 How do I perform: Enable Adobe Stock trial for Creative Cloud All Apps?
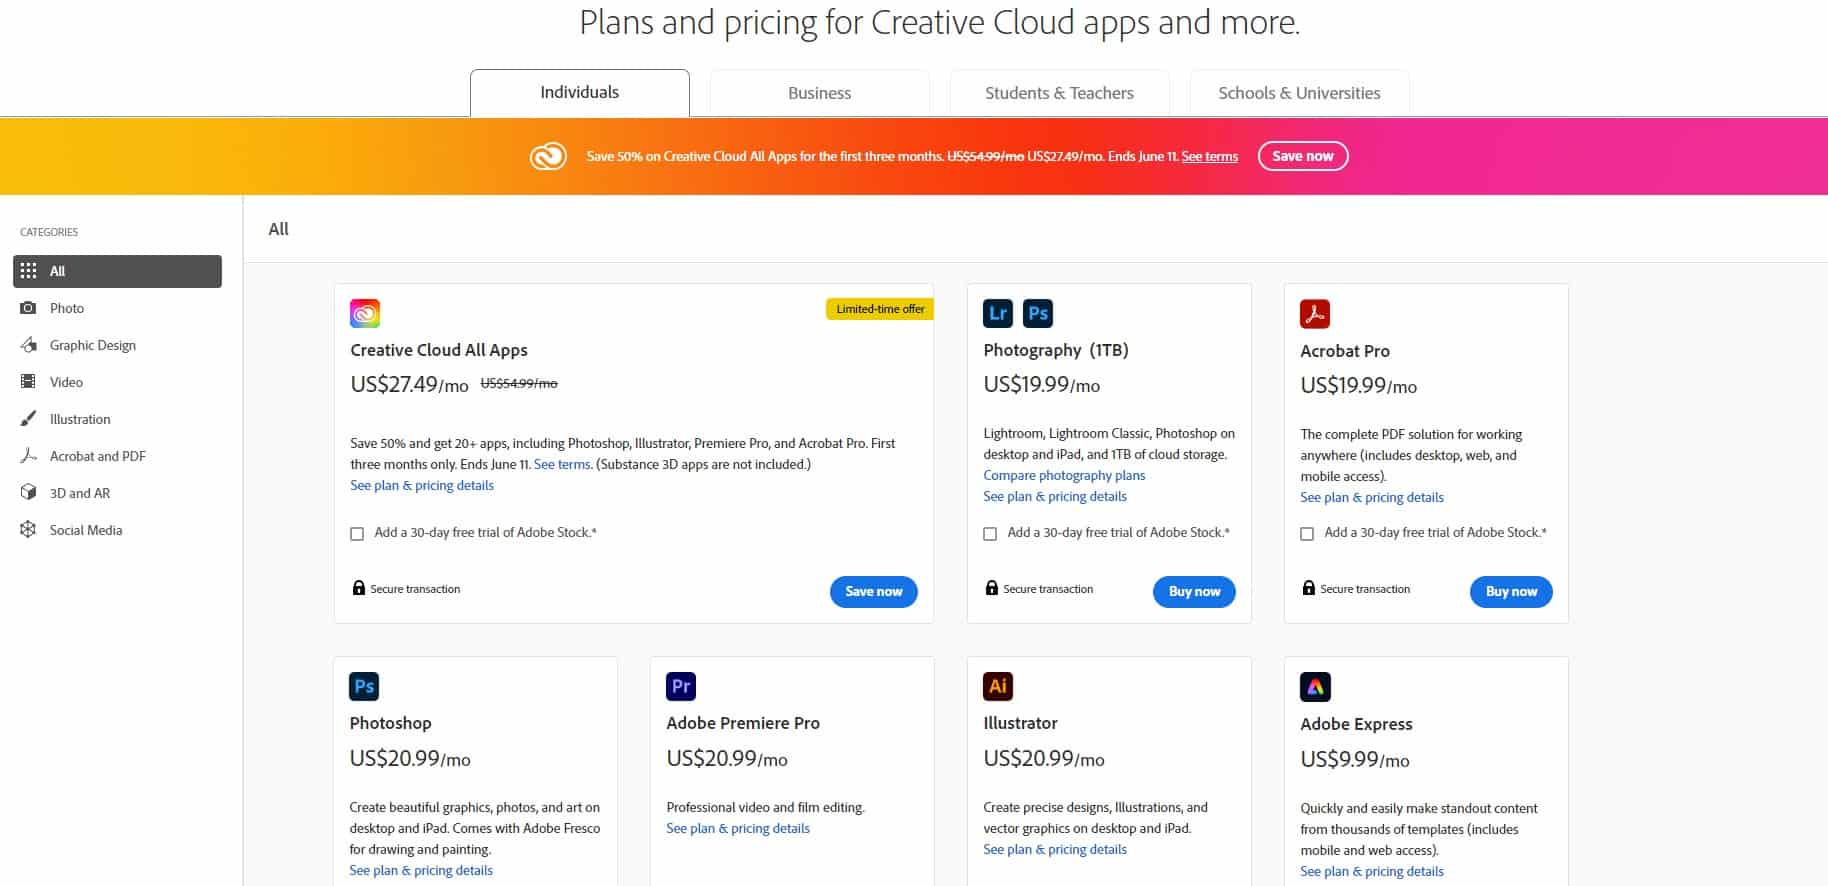click(x=357, y=534)
